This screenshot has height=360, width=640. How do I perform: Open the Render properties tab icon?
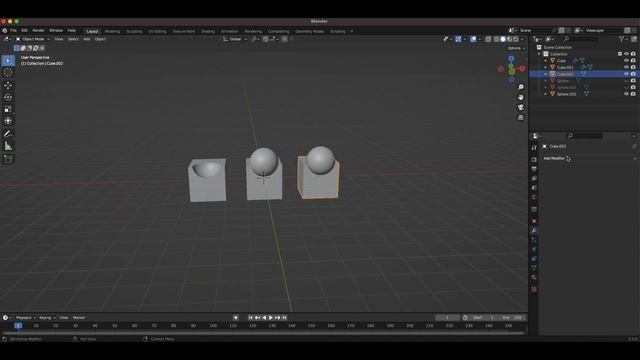coord(534,160)
